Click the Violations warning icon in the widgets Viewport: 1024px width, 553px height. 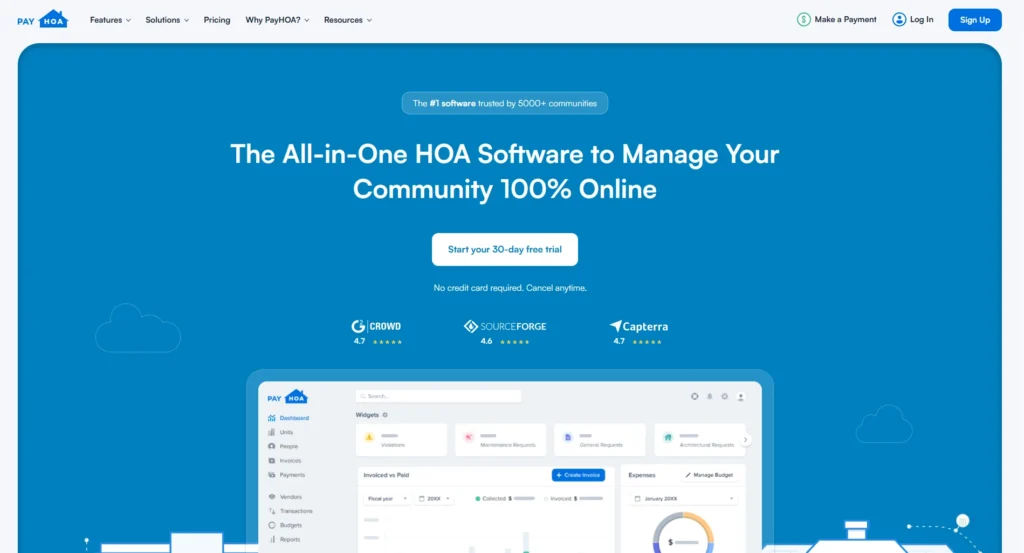(x=369, y=437)
